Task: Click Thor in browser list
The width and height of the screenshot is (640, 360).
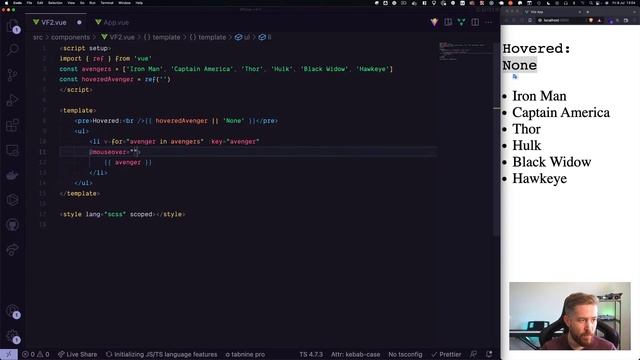Action: [527, 129]
